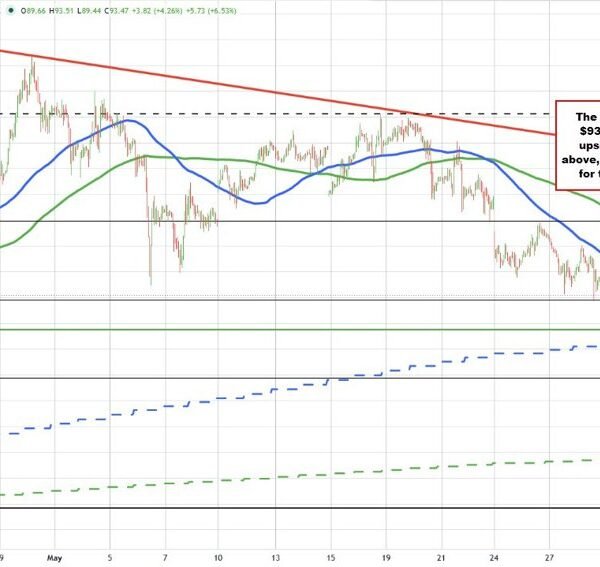Viewport: 600px width, 567px height.
Task: Select the open value O89.66
Action: [x=33, y=11]
